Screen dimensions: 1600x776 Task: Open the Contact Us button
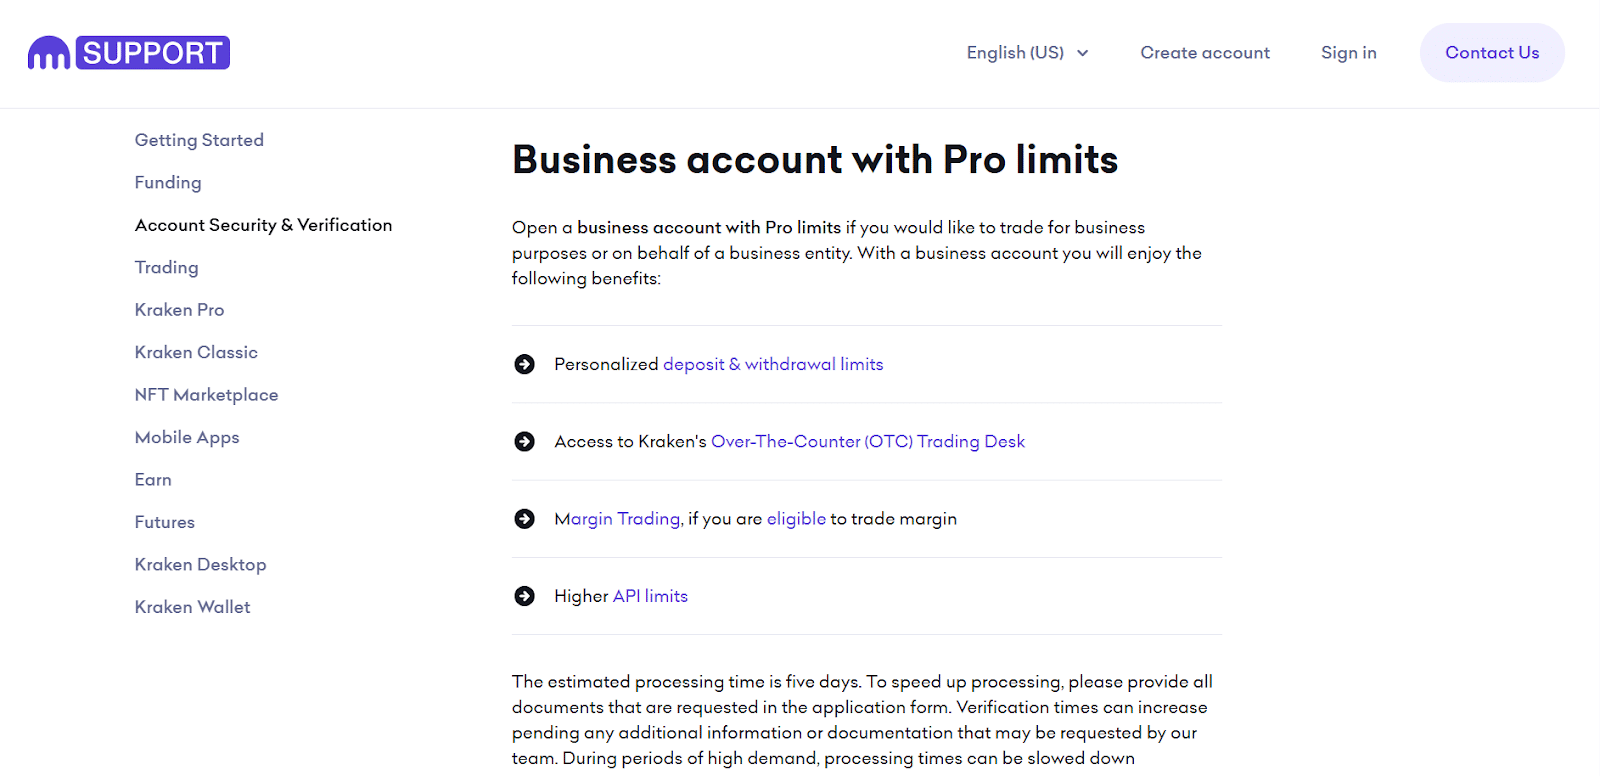tap(1492, 53)
